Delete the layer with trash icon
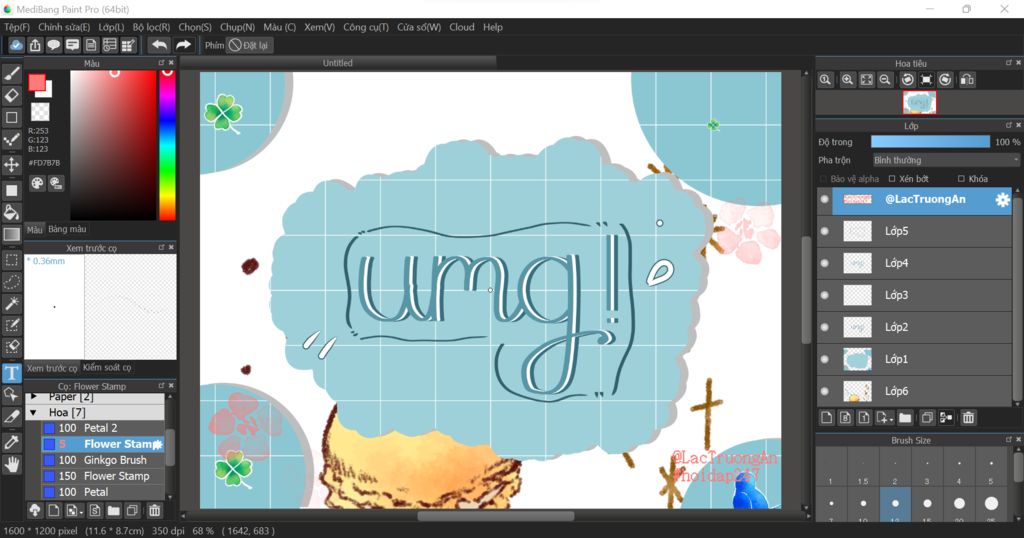 pyautogui.click(x=968, y=417)
